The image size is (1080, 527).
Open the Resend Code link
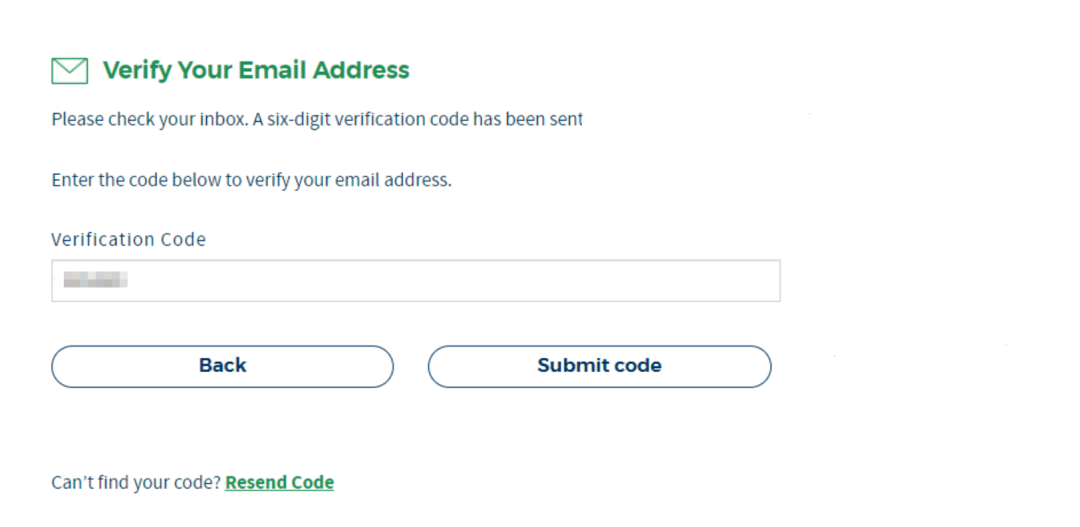pos(279,483)
